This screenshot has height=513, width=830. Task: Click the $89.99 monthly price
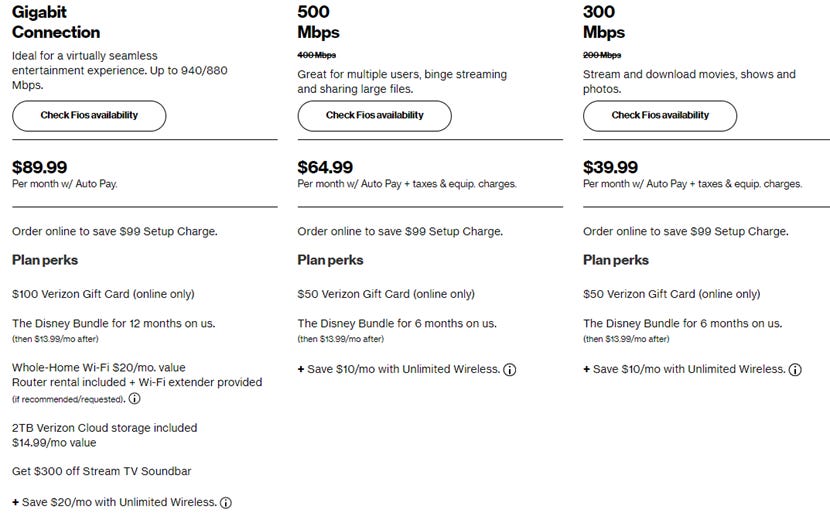click(40, 167)
